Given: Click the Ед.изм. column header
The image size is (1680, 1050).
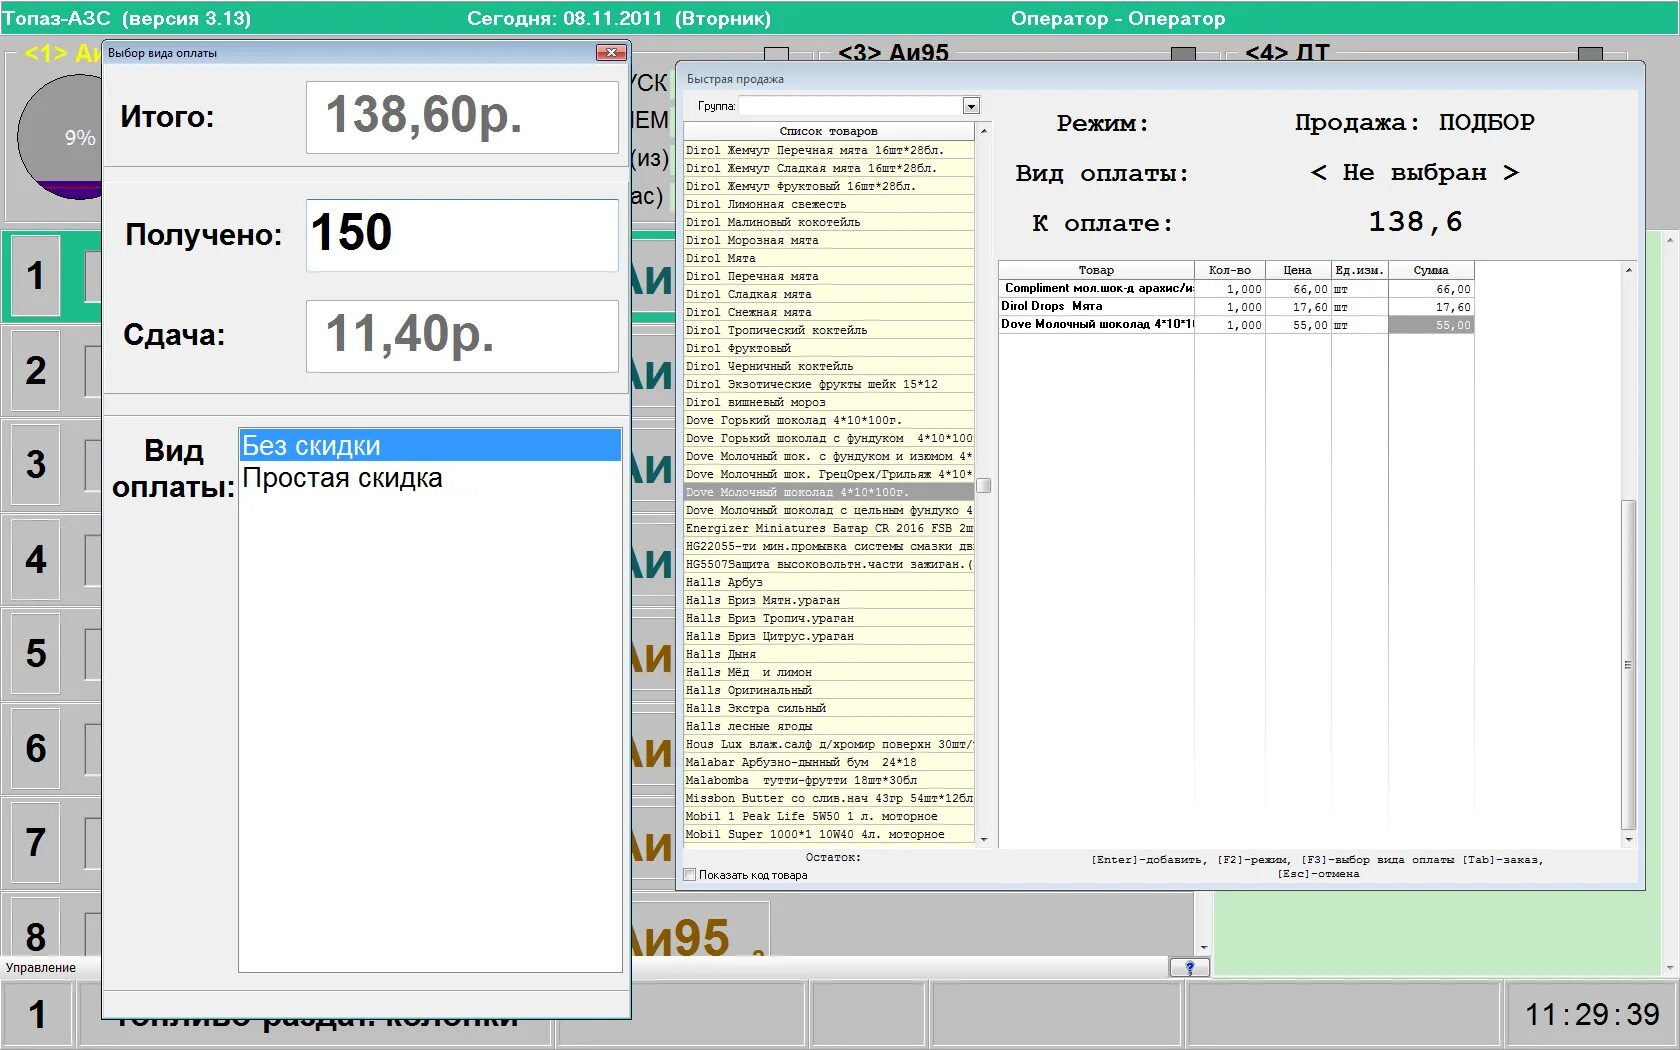Looking at the screenshot, I should click(1359, 270).
